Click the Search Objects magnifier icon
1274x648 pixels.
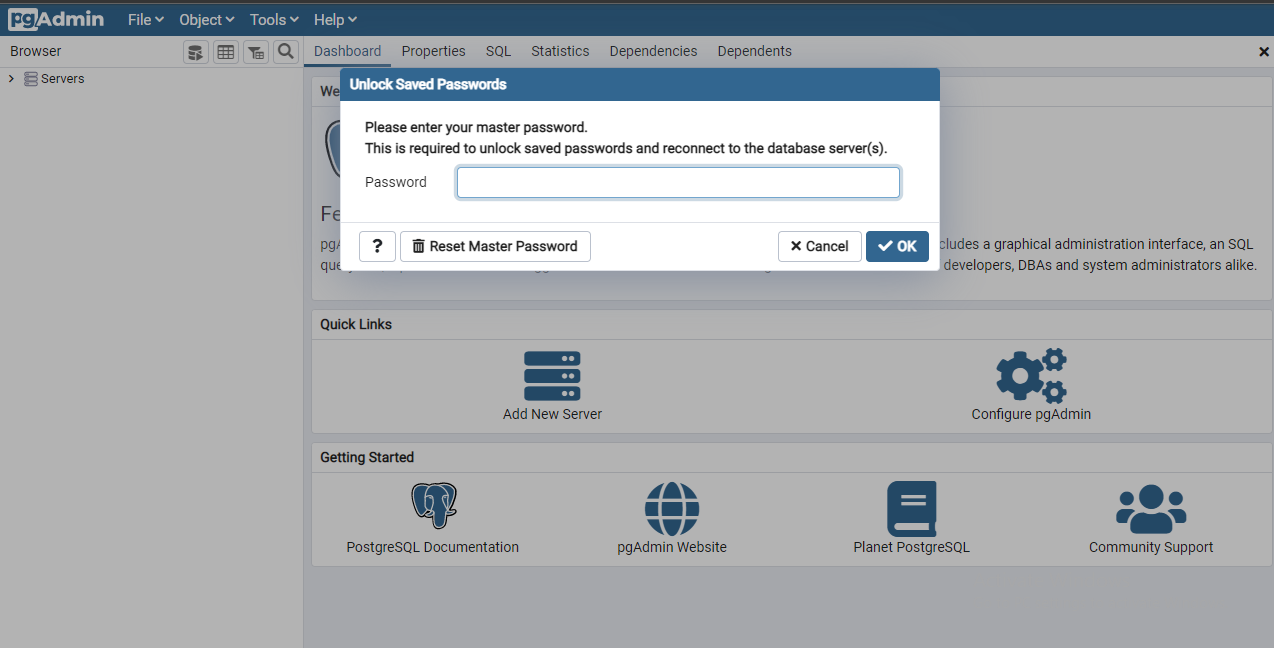(x=286, y=52)
